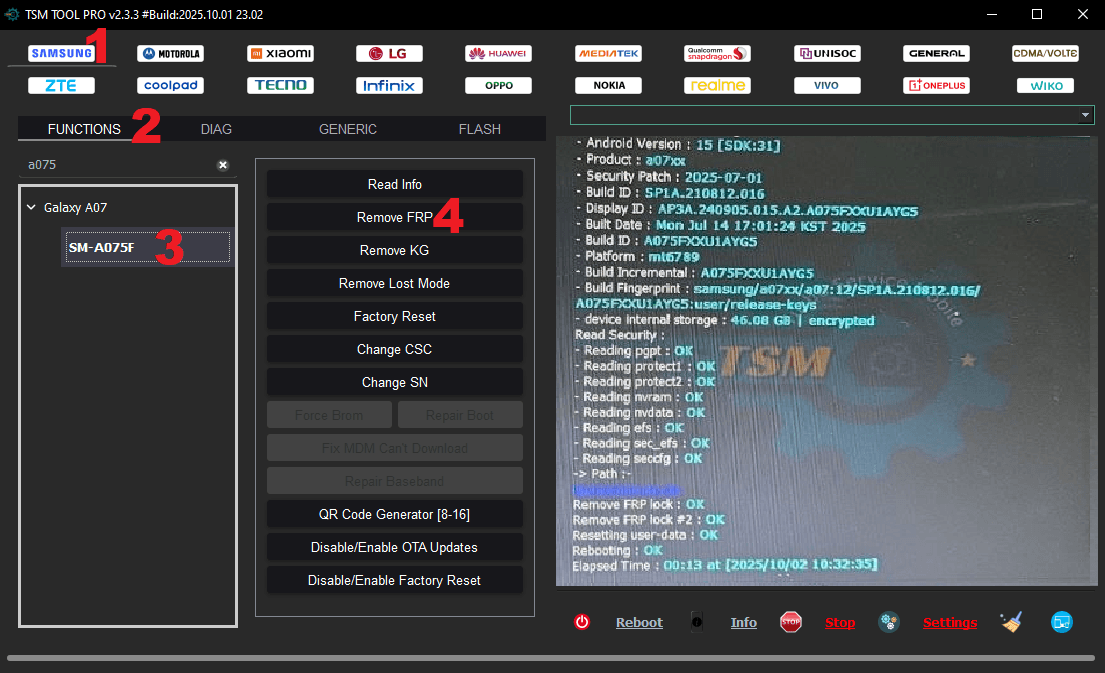Select the MediaTek brand logo
1105x673 pixels.
608,53
